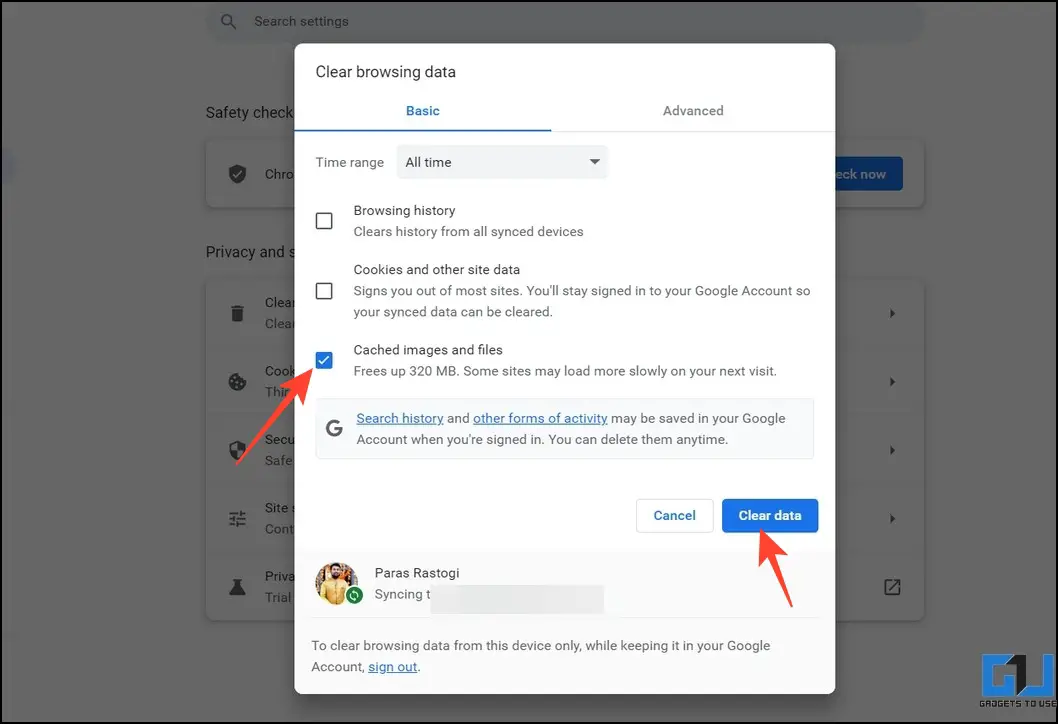
Task: Click the 'Paras Rastogi' account name
Action: point(417,573)
